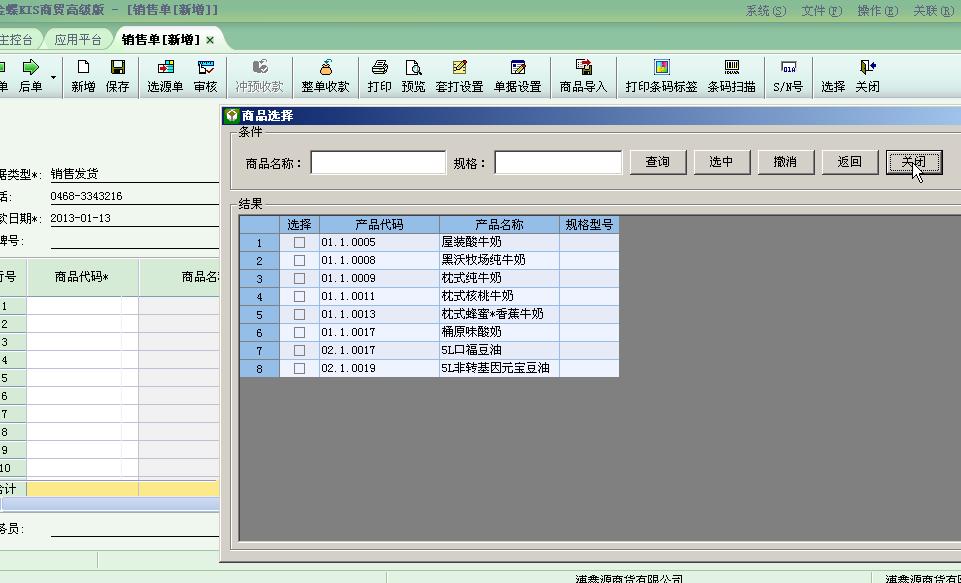Click the 产品名称 column header
Viewport: 961px width, 583px height.
click(499, 224)
